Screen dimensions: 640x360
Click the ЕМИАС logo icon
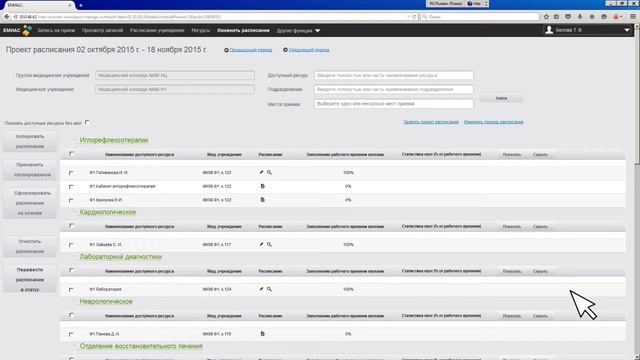(x=27, y=30)
